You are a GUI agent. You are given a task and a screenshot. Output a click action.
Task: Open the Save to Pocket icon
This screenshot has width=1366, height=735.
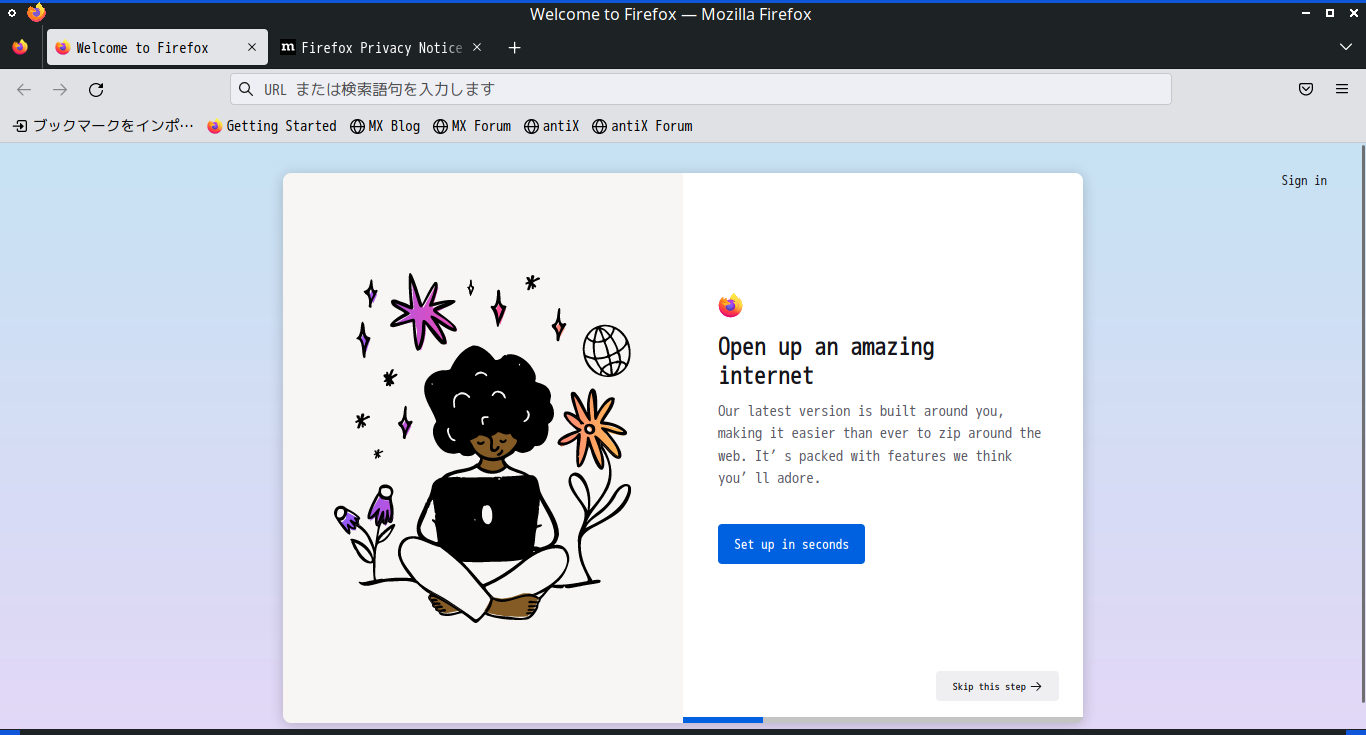pos(1306,89)
